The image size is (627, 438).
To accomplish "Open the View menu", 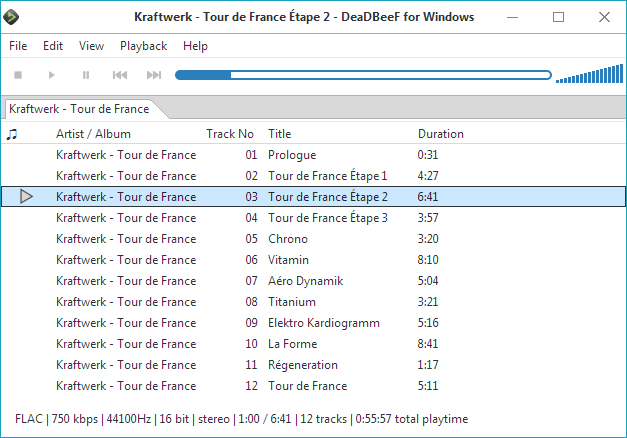I will [x=91, y=46].
